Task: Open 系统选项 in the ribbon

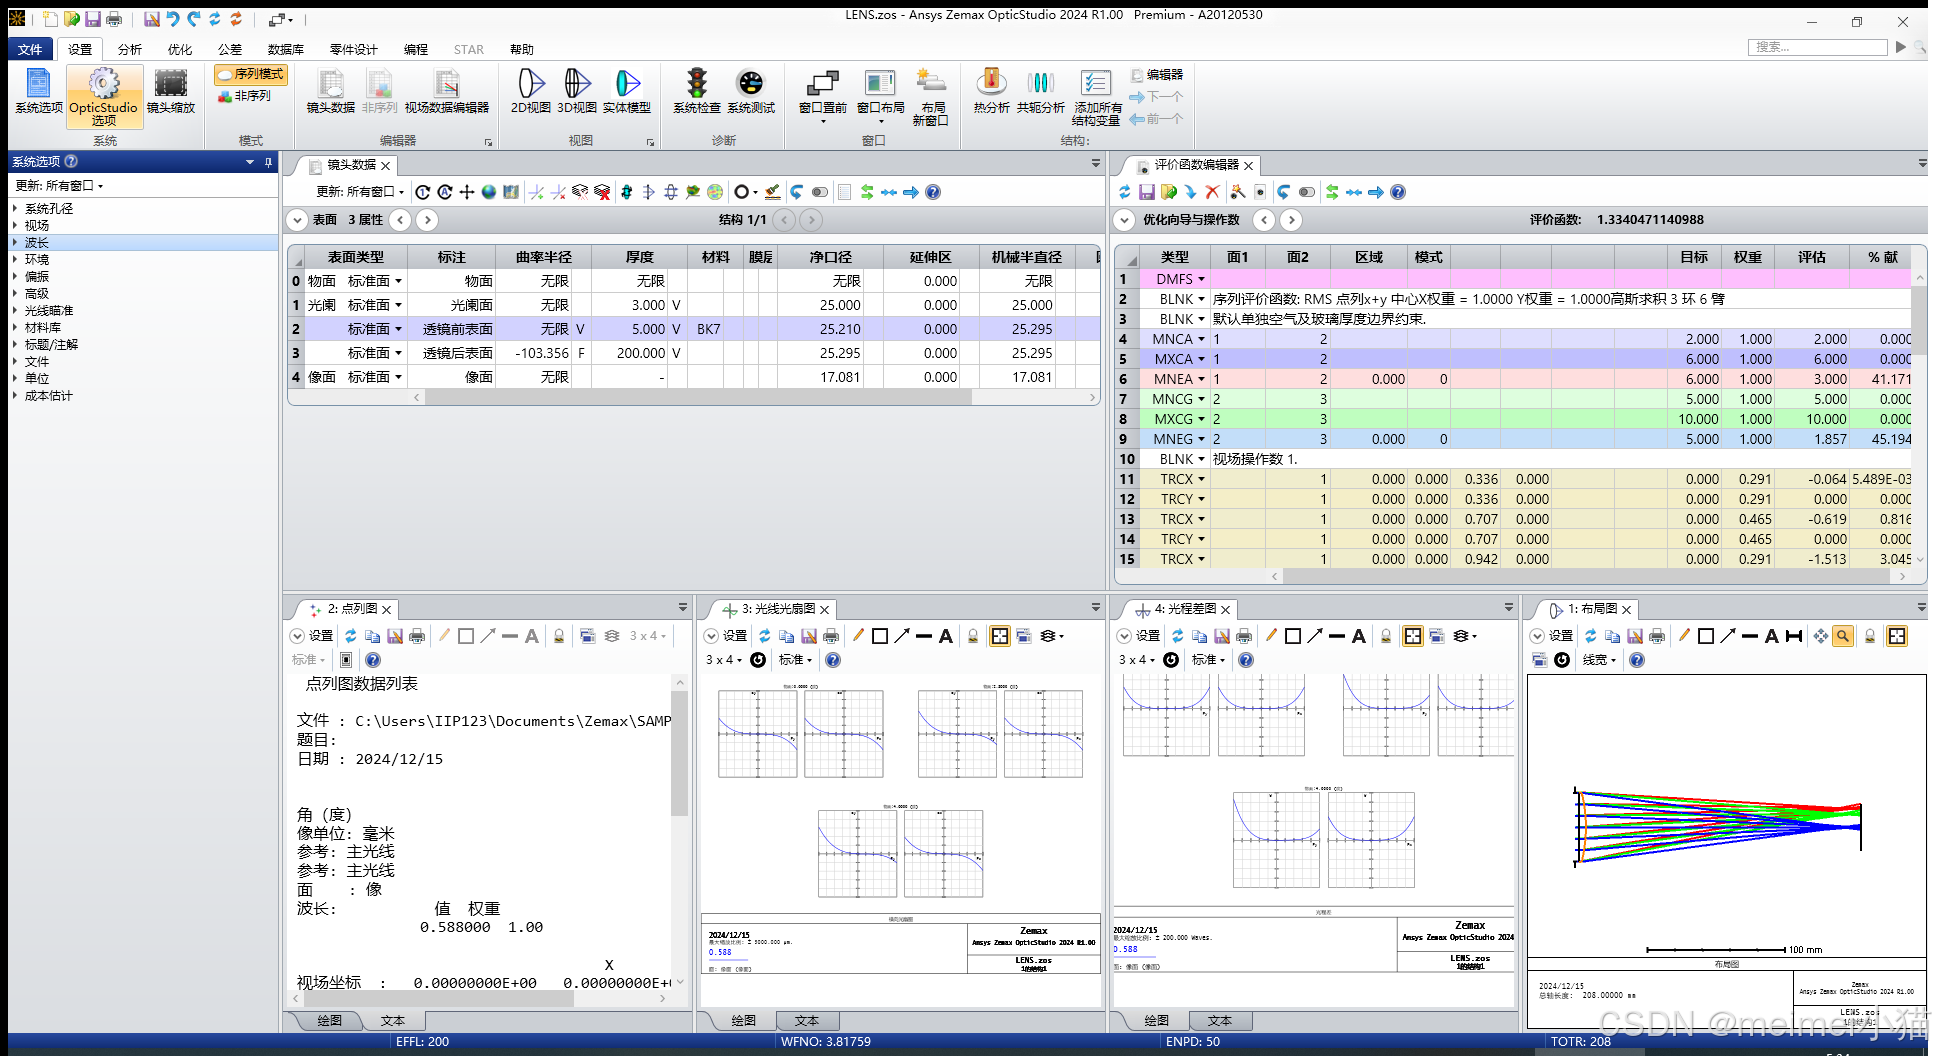Action: click(x=39, y=92)
